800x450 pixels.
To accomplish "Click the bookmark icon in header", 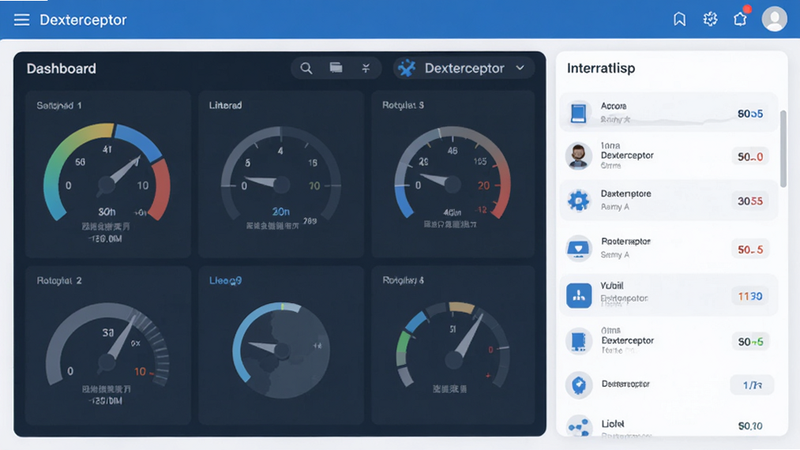I will pyautogui.click(x=679, y=19).
